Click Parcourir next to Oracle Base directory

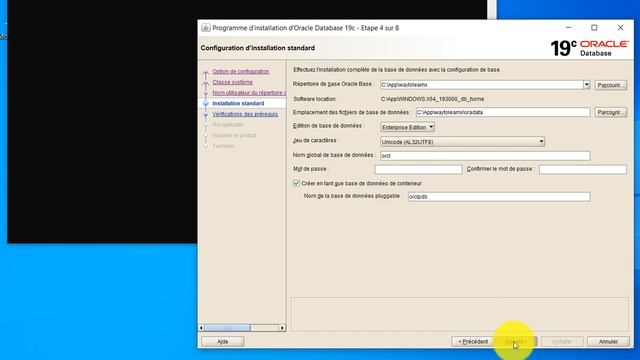pos(611,85)
